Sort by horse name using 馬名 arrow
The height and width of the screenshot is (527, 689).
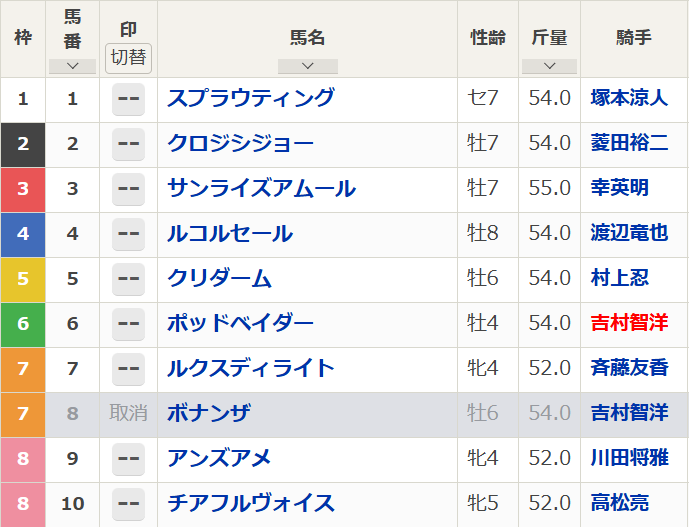coord(308,66)
